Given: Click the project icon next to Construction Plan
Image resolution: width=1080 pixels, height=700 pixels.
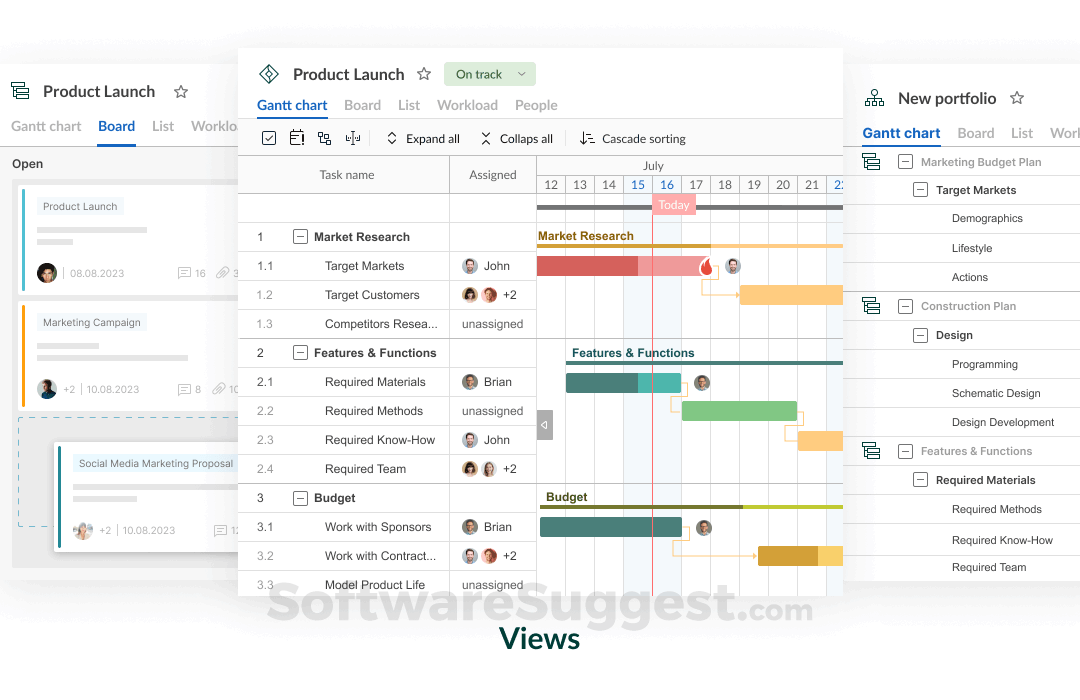Looking at the screenshot, I should (x=871, y=306).
